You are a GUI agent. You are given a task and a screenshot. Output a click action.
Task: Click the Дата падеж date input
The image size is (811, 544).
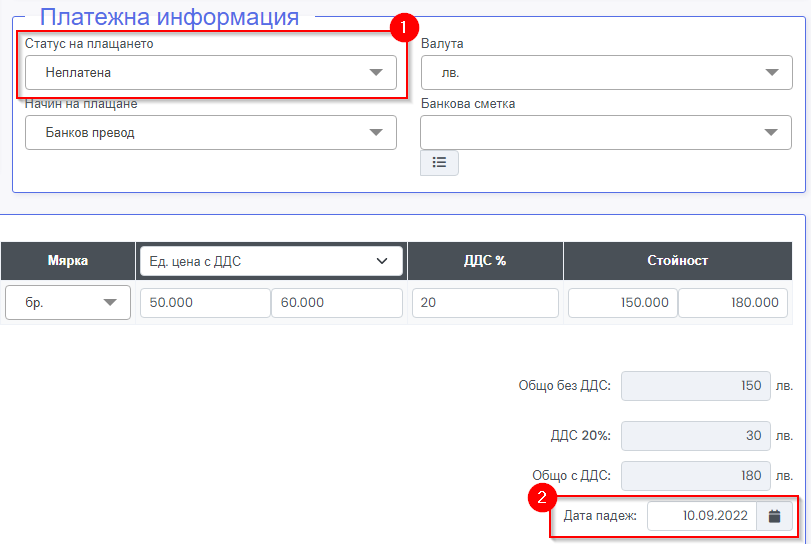[702, 516]
